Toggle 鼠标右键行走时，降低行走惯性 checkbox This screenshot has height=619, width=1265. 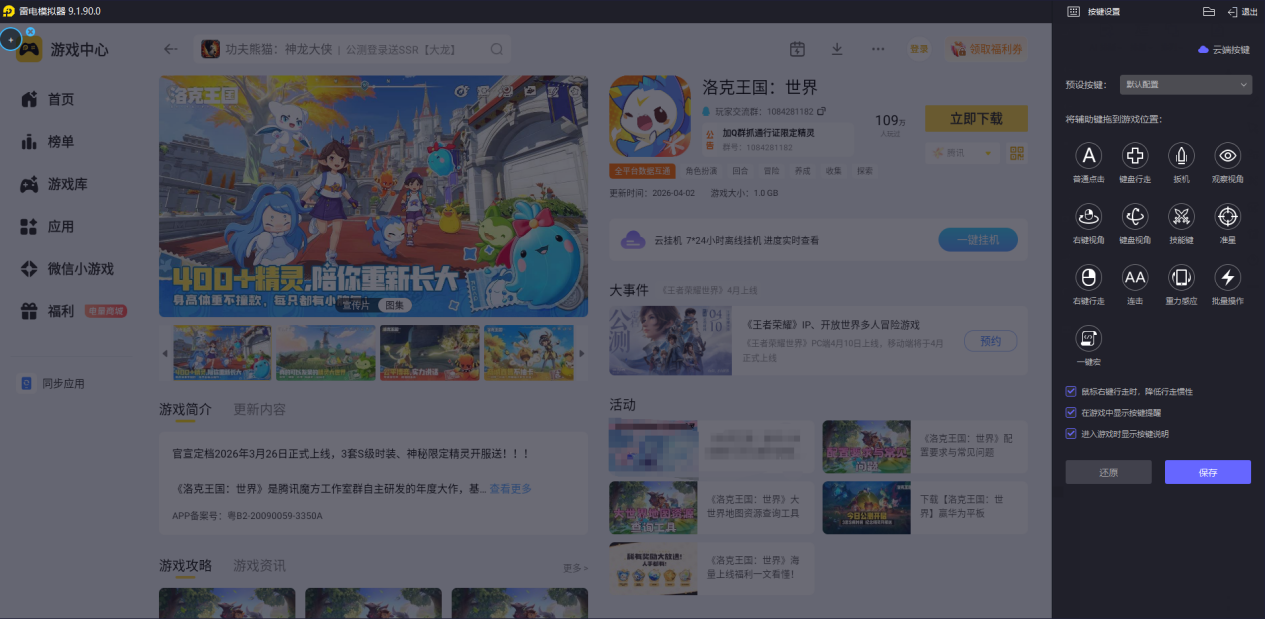[x=1071, y=391]
